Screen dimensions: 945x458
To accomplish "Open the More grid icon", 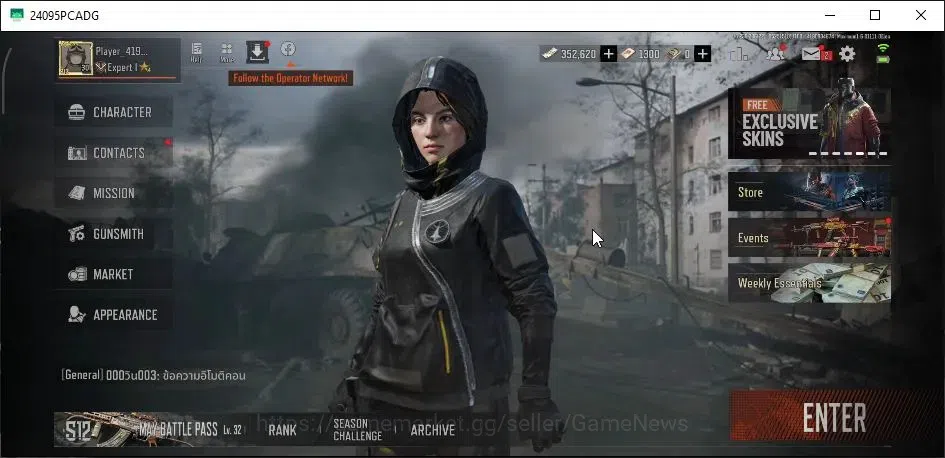I will coord(227,52).
